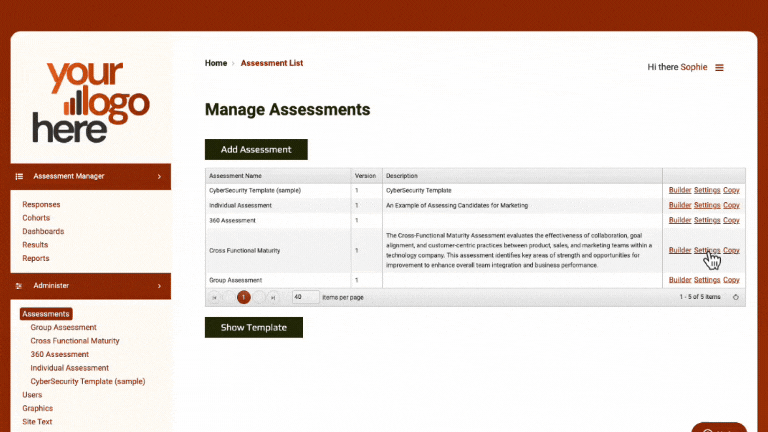Open Builder for CyberSecurity Template
This screenshot has width=768, height=432.
[679, 190]
